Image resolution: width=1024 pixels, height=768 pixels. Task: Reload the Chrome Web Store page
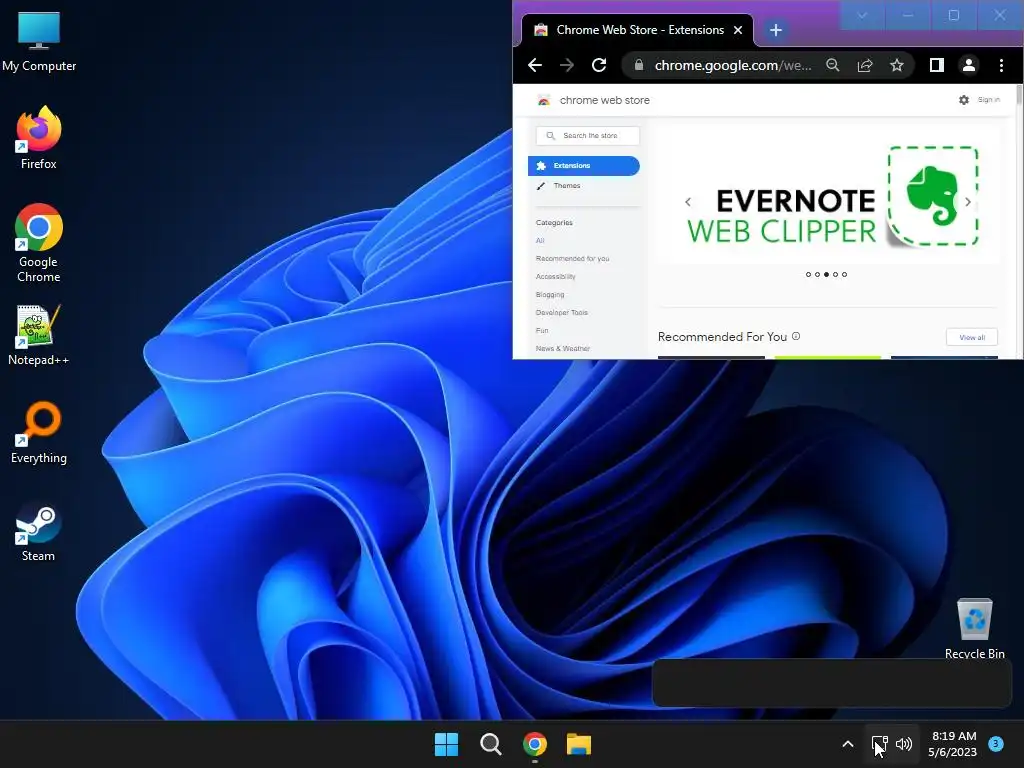coord(599,65)
